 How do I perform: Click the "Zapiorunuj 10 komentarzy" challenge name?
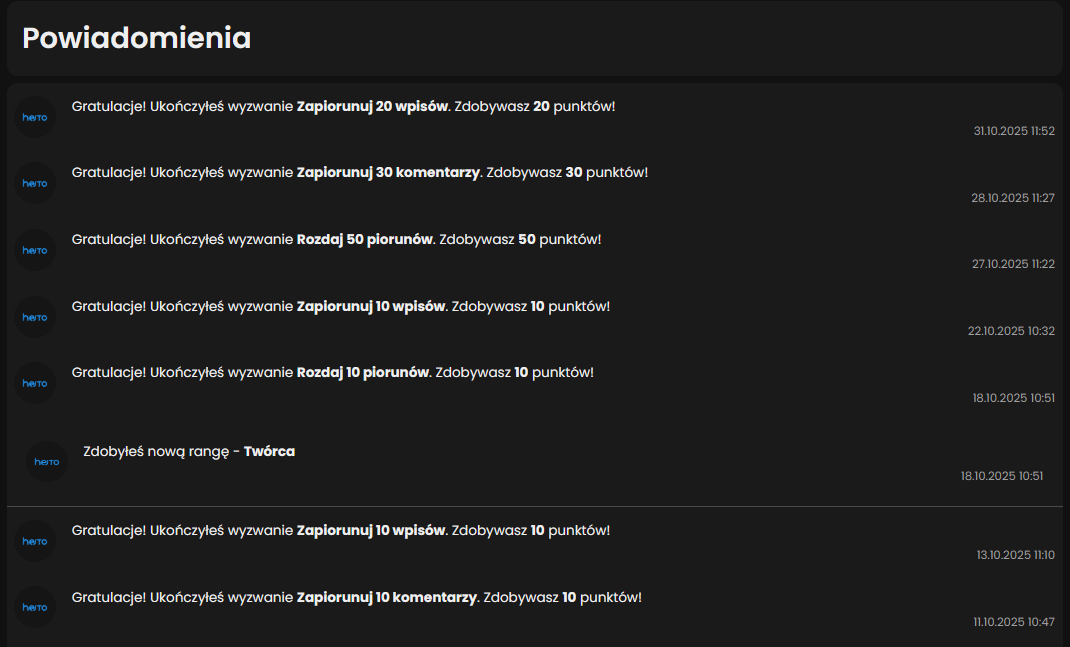point(386,597)
